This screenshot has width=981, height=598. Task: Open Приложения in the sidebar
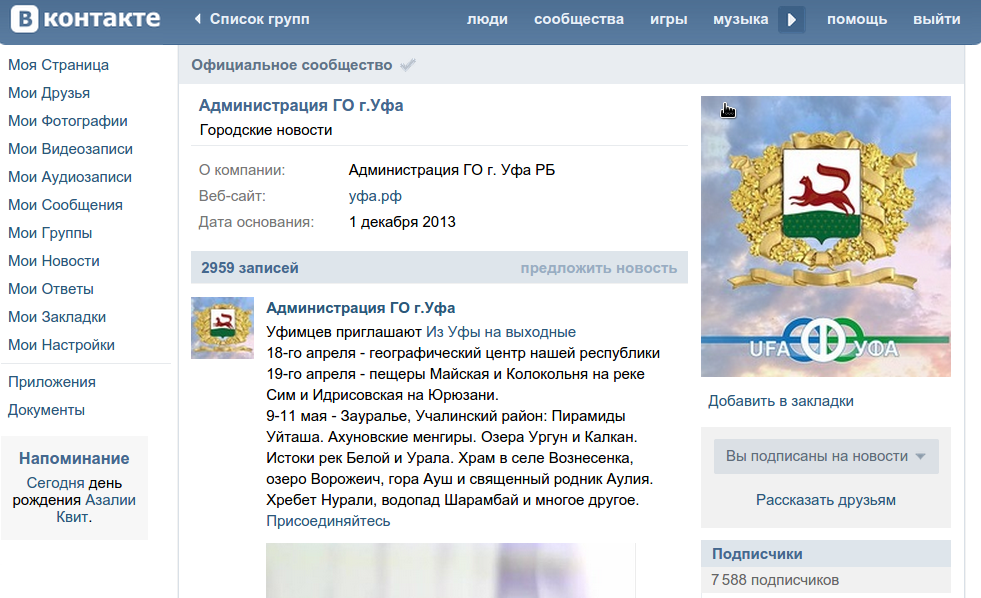[x=52, y=382]
